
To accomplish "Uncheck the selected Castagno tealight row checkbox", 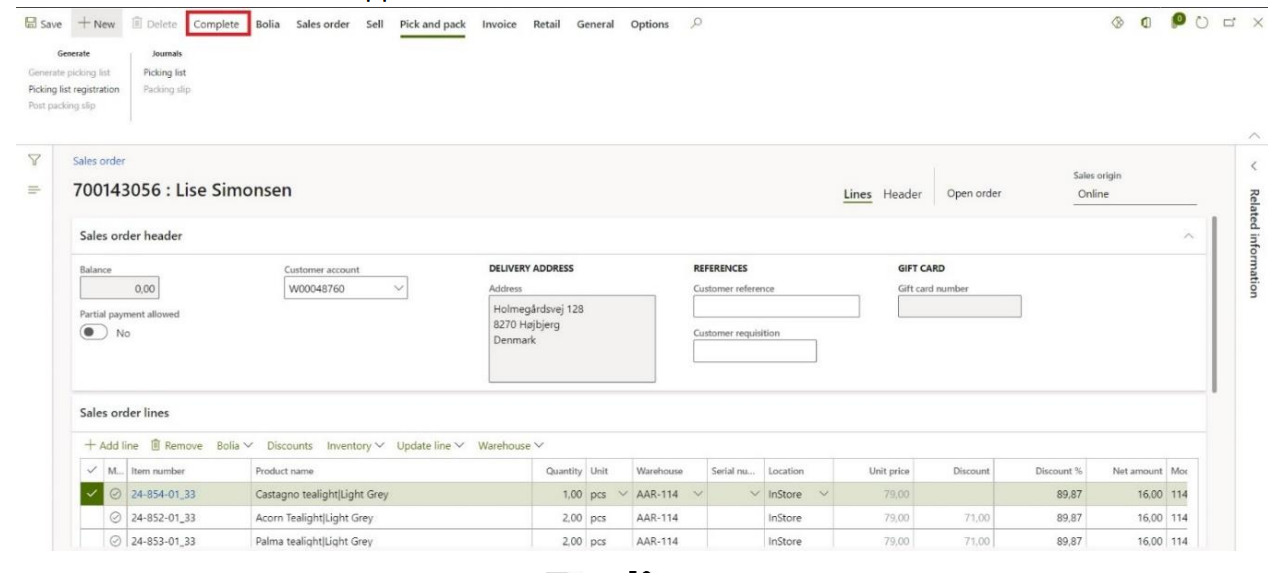I will tap(93, 492).
